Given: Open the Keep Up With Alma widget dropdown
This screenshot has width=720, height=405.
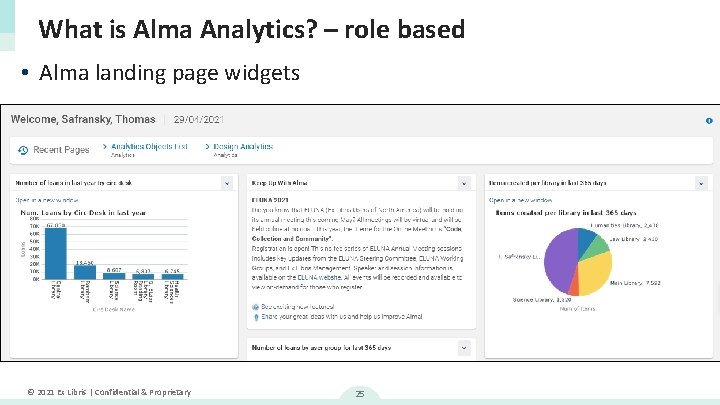Looking at the screenshot, I should click(463, 183).
